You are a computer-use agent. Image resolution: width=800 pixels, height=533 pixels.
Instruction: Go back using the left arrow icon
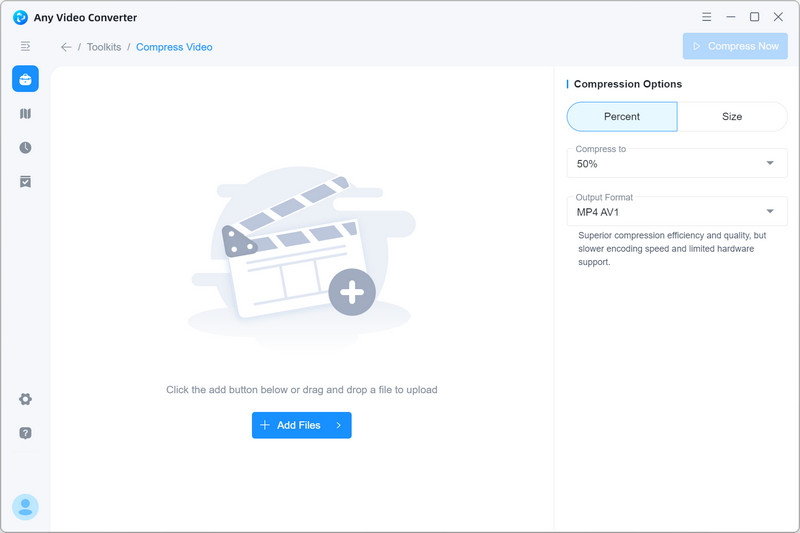66,47
